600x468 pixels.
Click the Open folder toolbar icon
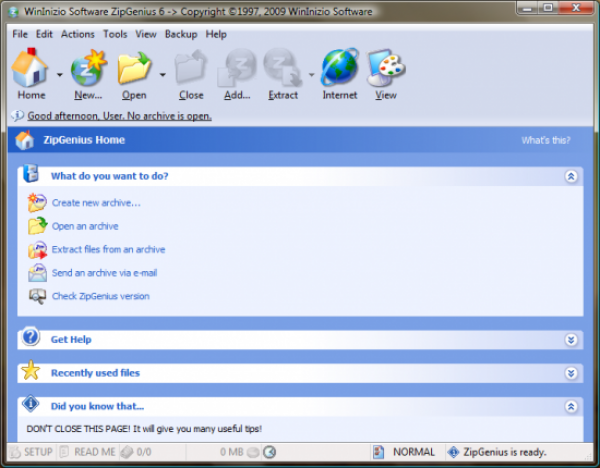134,68
